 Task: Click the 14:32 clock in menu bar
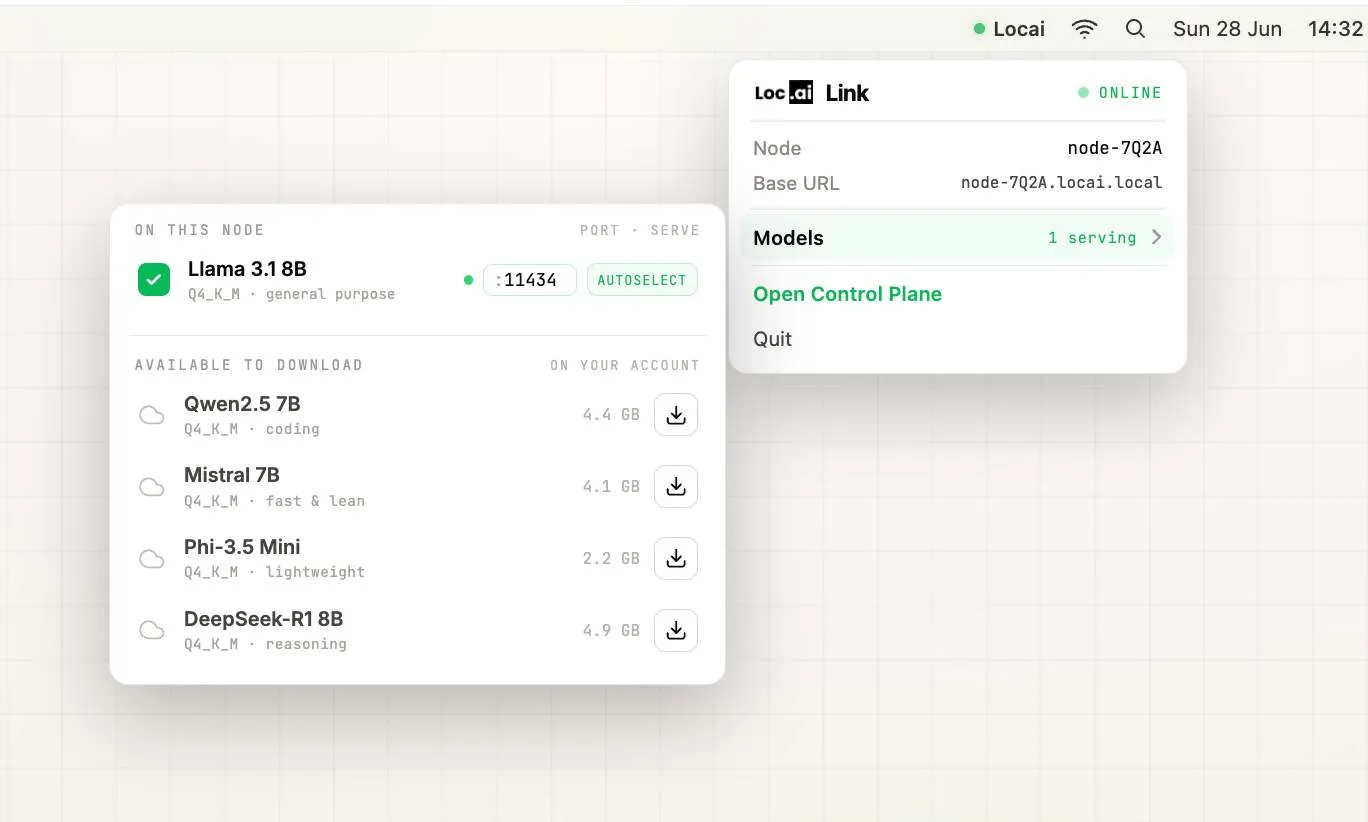tap(1335, 29)
